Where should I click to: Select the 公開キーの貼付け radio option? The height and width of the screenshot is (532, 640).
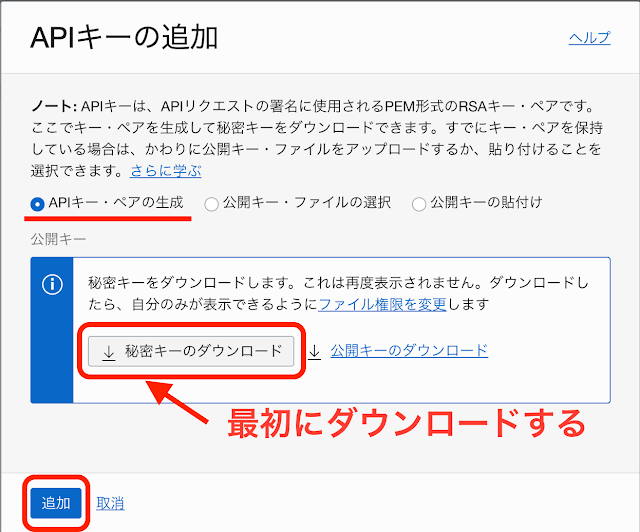coord(419,203)
